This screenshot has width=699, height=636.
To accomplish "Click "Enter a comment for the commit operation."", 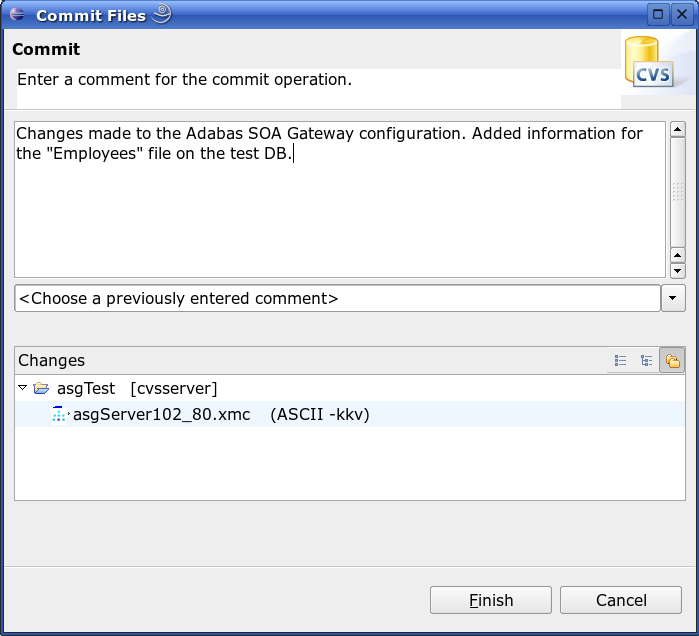I will point(185,79).
